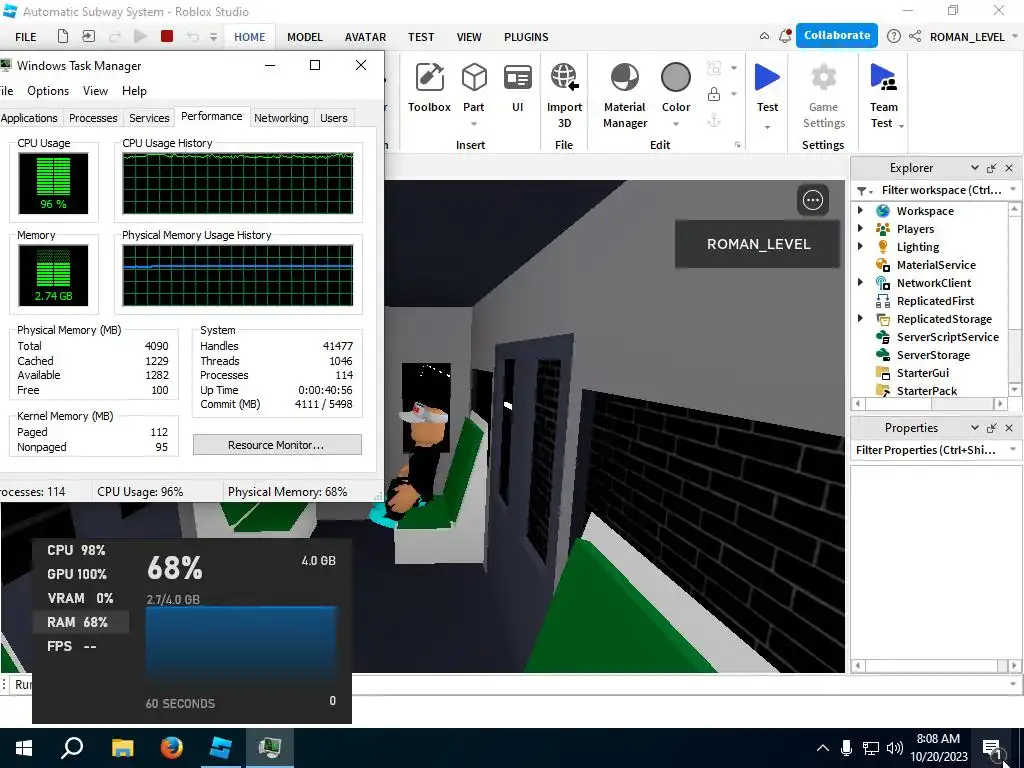
Task: Open Task Manager Options menu
Action: (x=48, y=91)
